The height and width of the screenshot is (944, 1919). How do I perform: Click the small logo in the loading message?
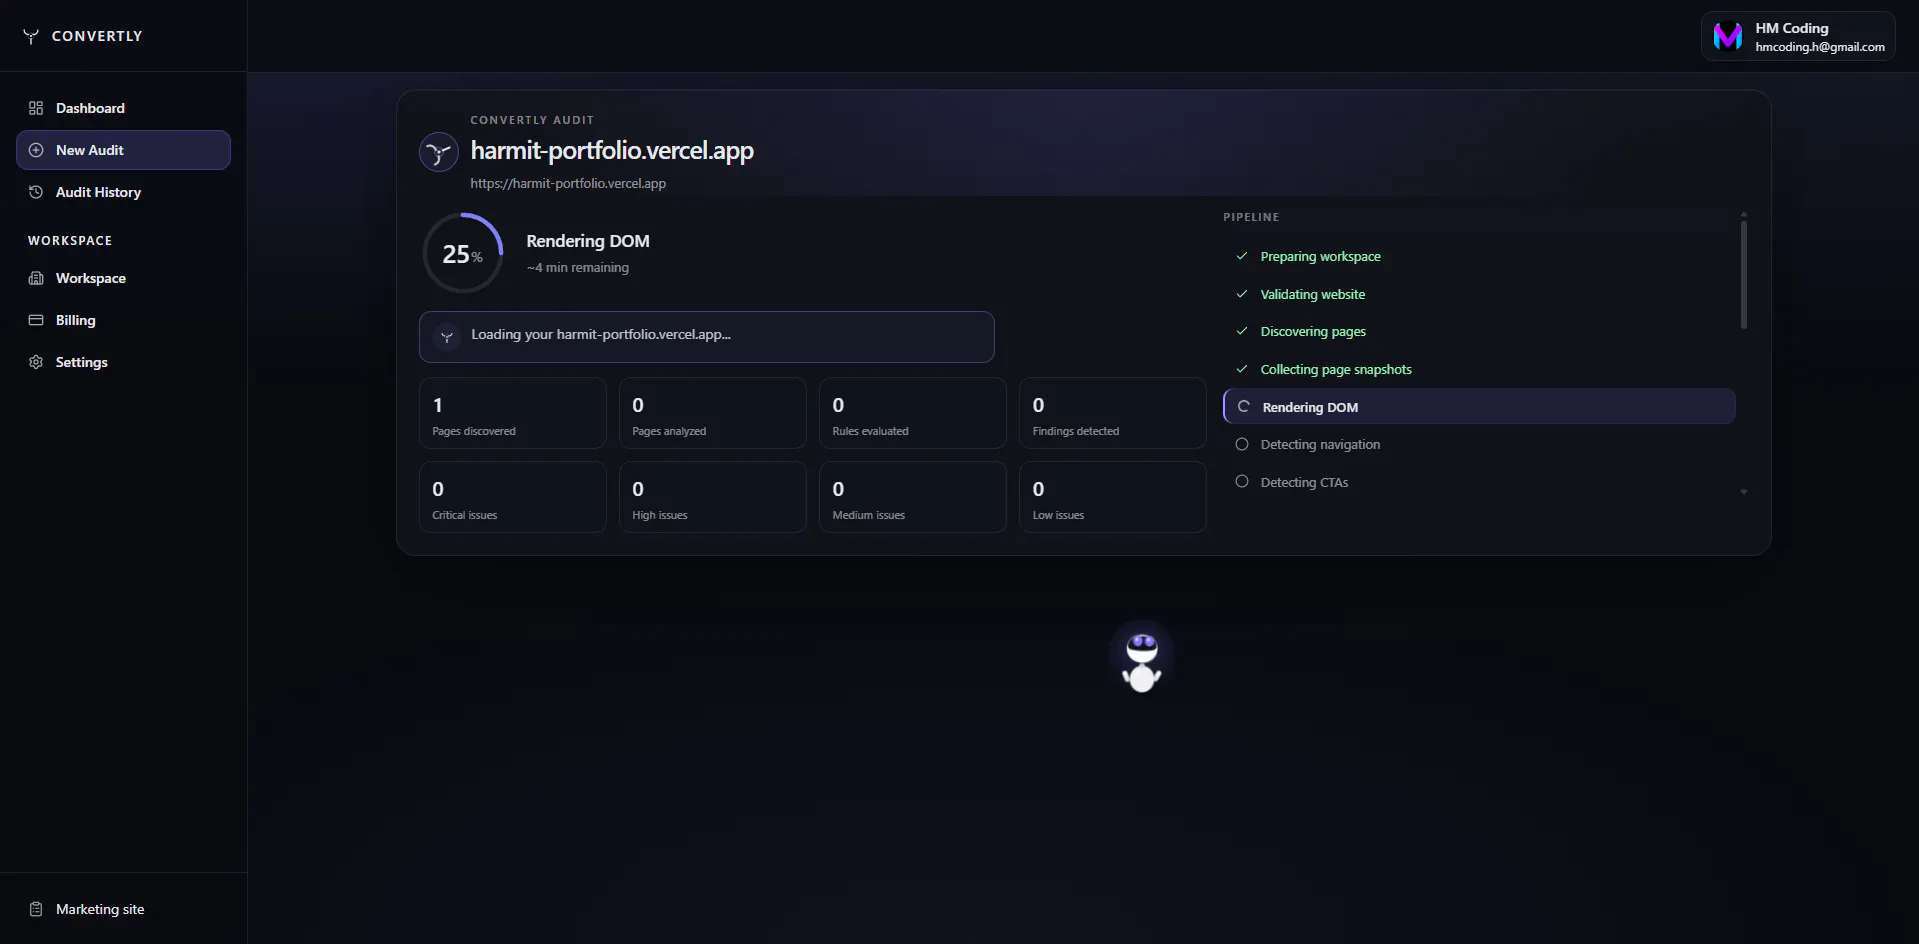pyautogui.click(x=447, y=336)
